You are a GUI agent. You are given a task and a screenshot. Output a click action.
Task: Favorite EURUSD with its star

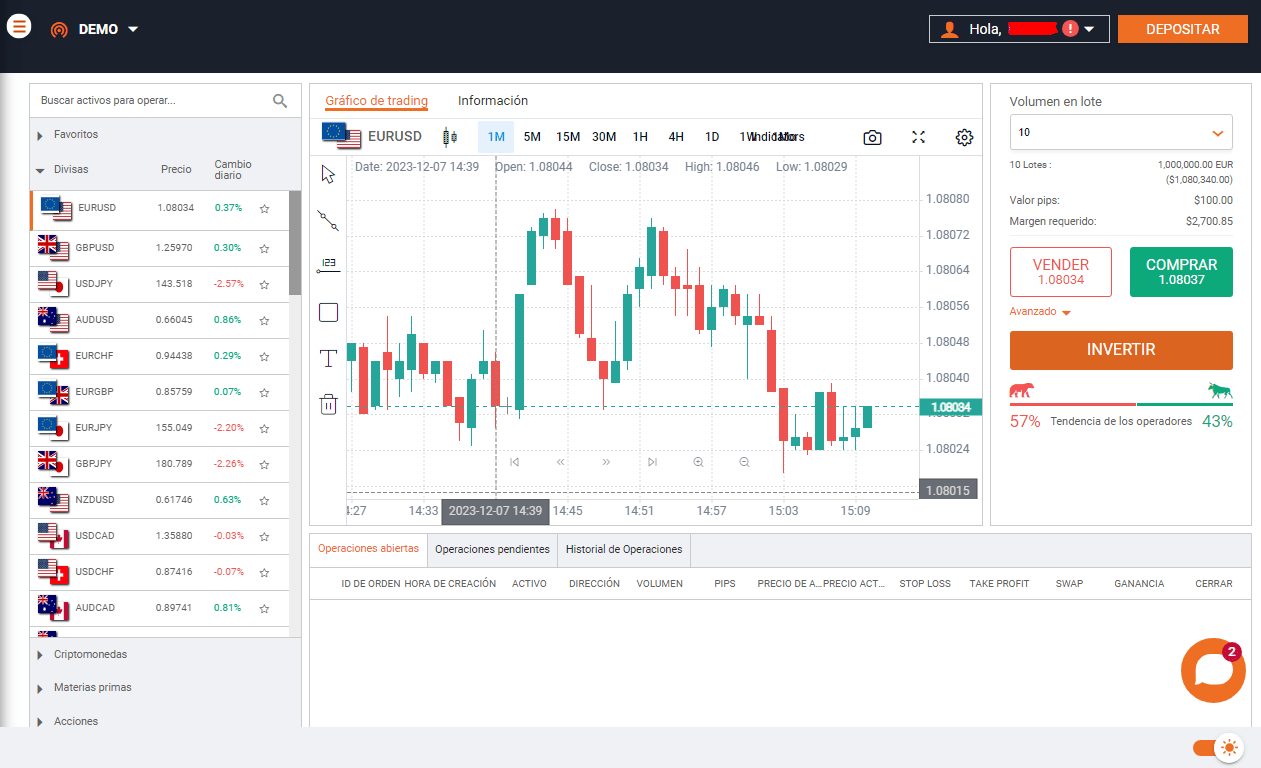click(x=264, y=209)
